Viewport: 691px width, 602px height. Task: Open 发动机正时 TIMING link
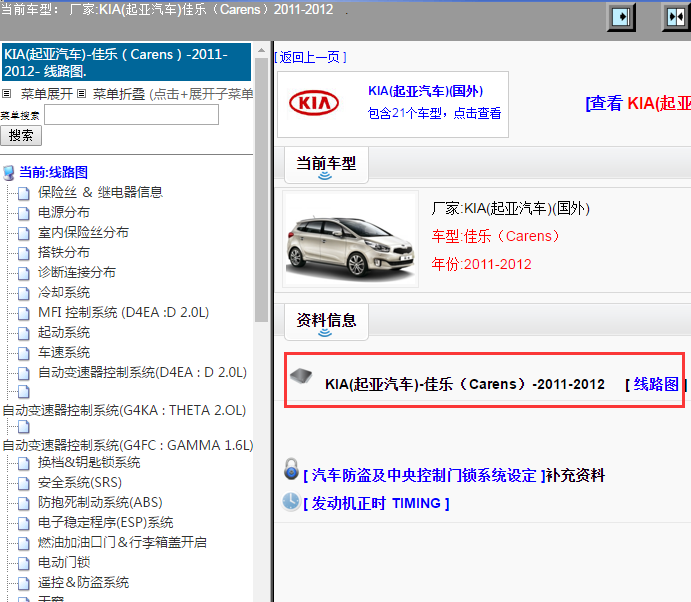pos(376,503)
